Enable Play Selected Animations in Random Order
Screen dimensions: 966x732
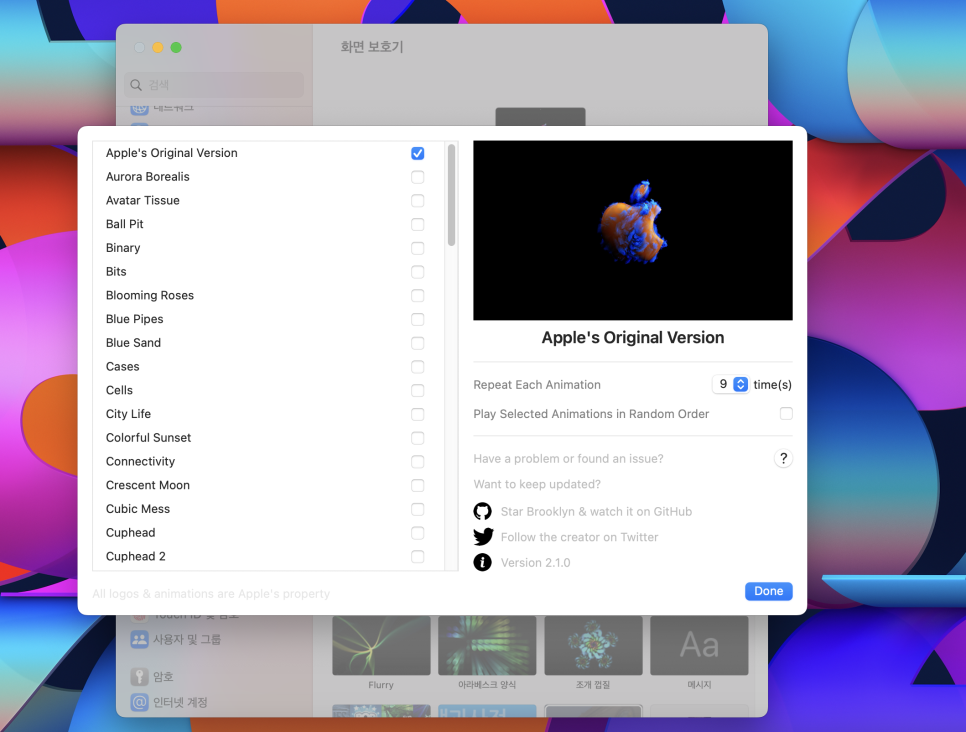click(786, 413)
